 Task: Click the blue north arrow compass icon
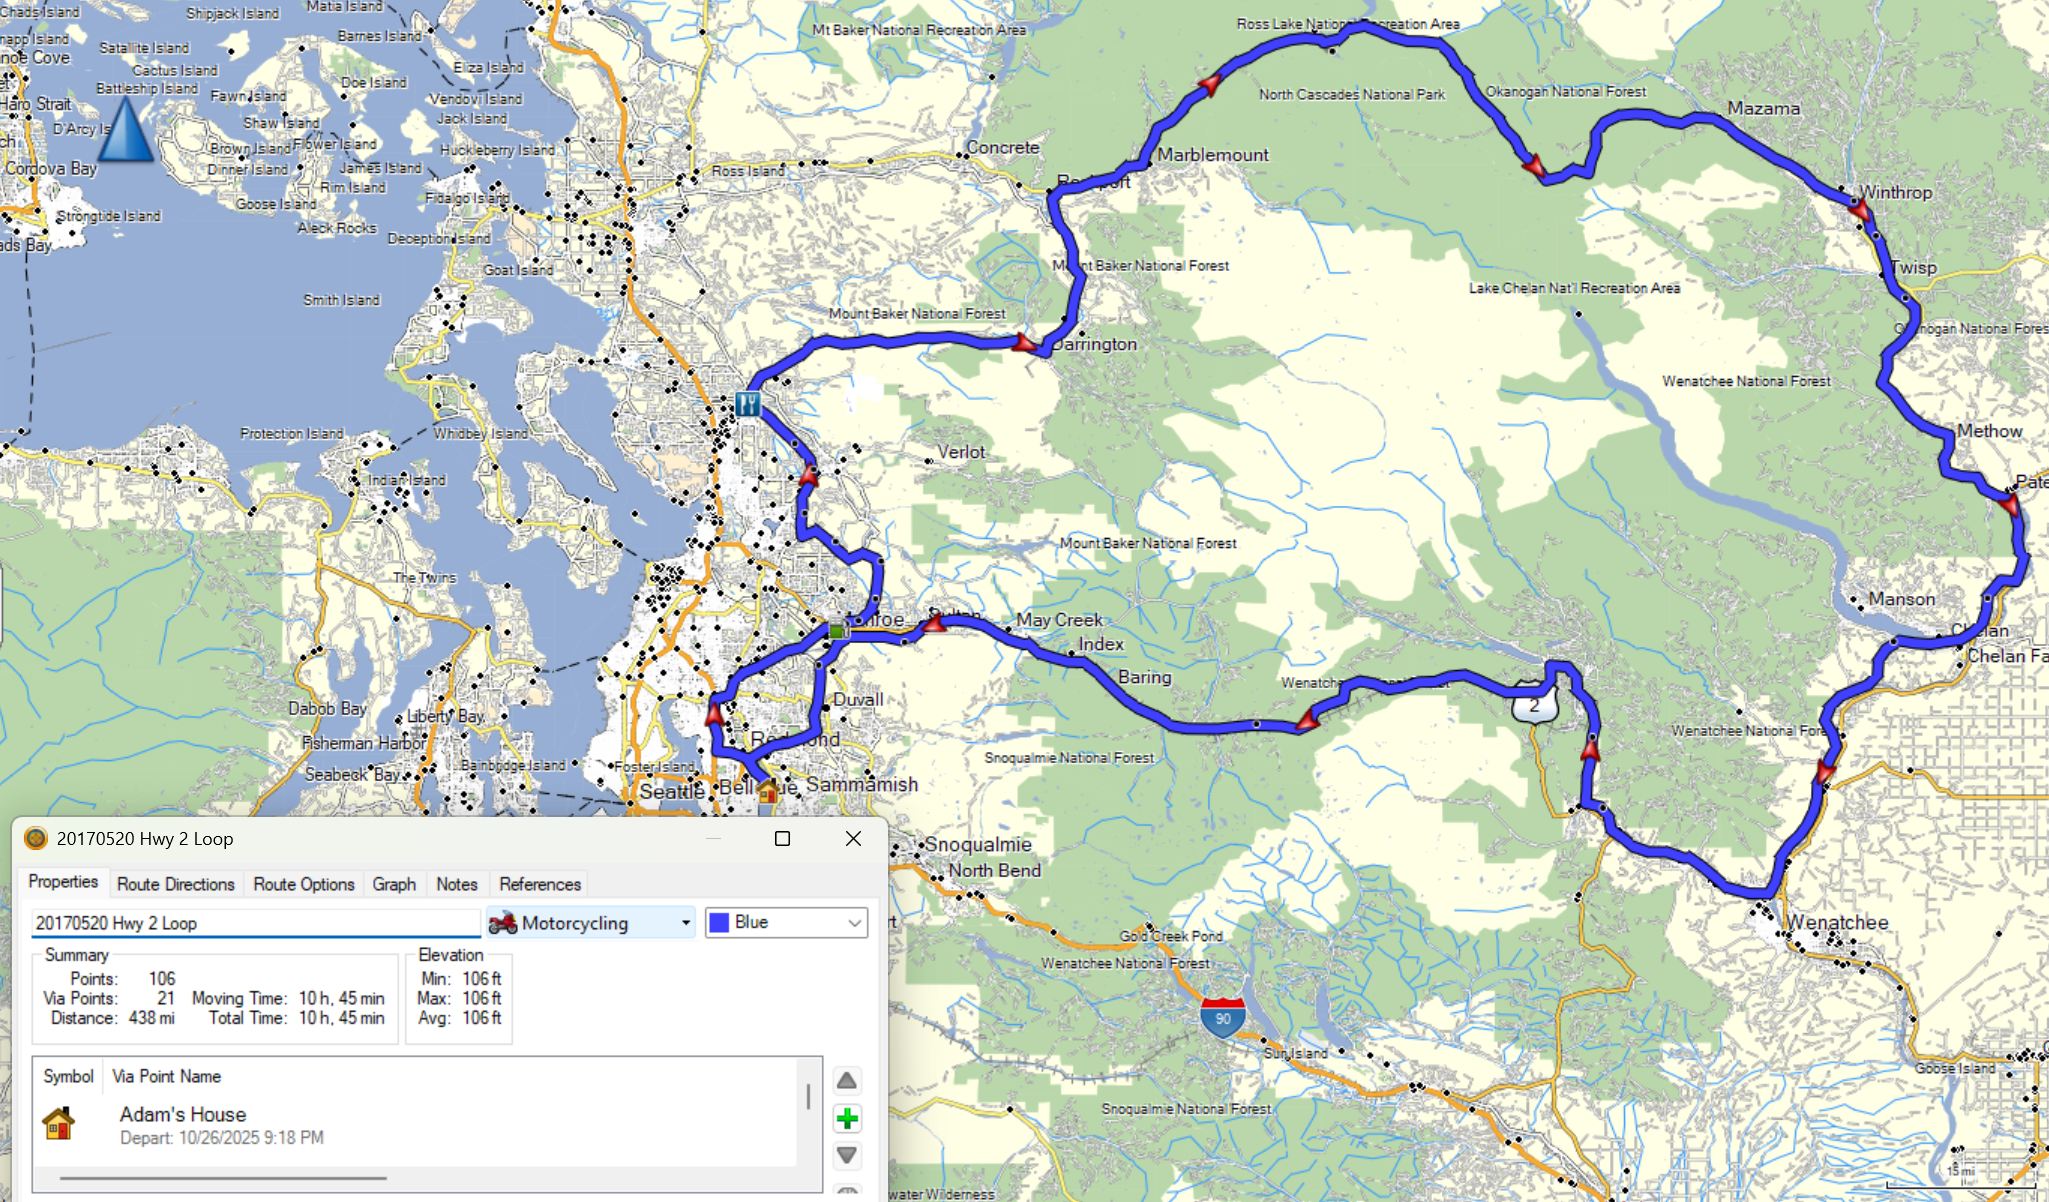pyautogui.click(x=127, y=130)
